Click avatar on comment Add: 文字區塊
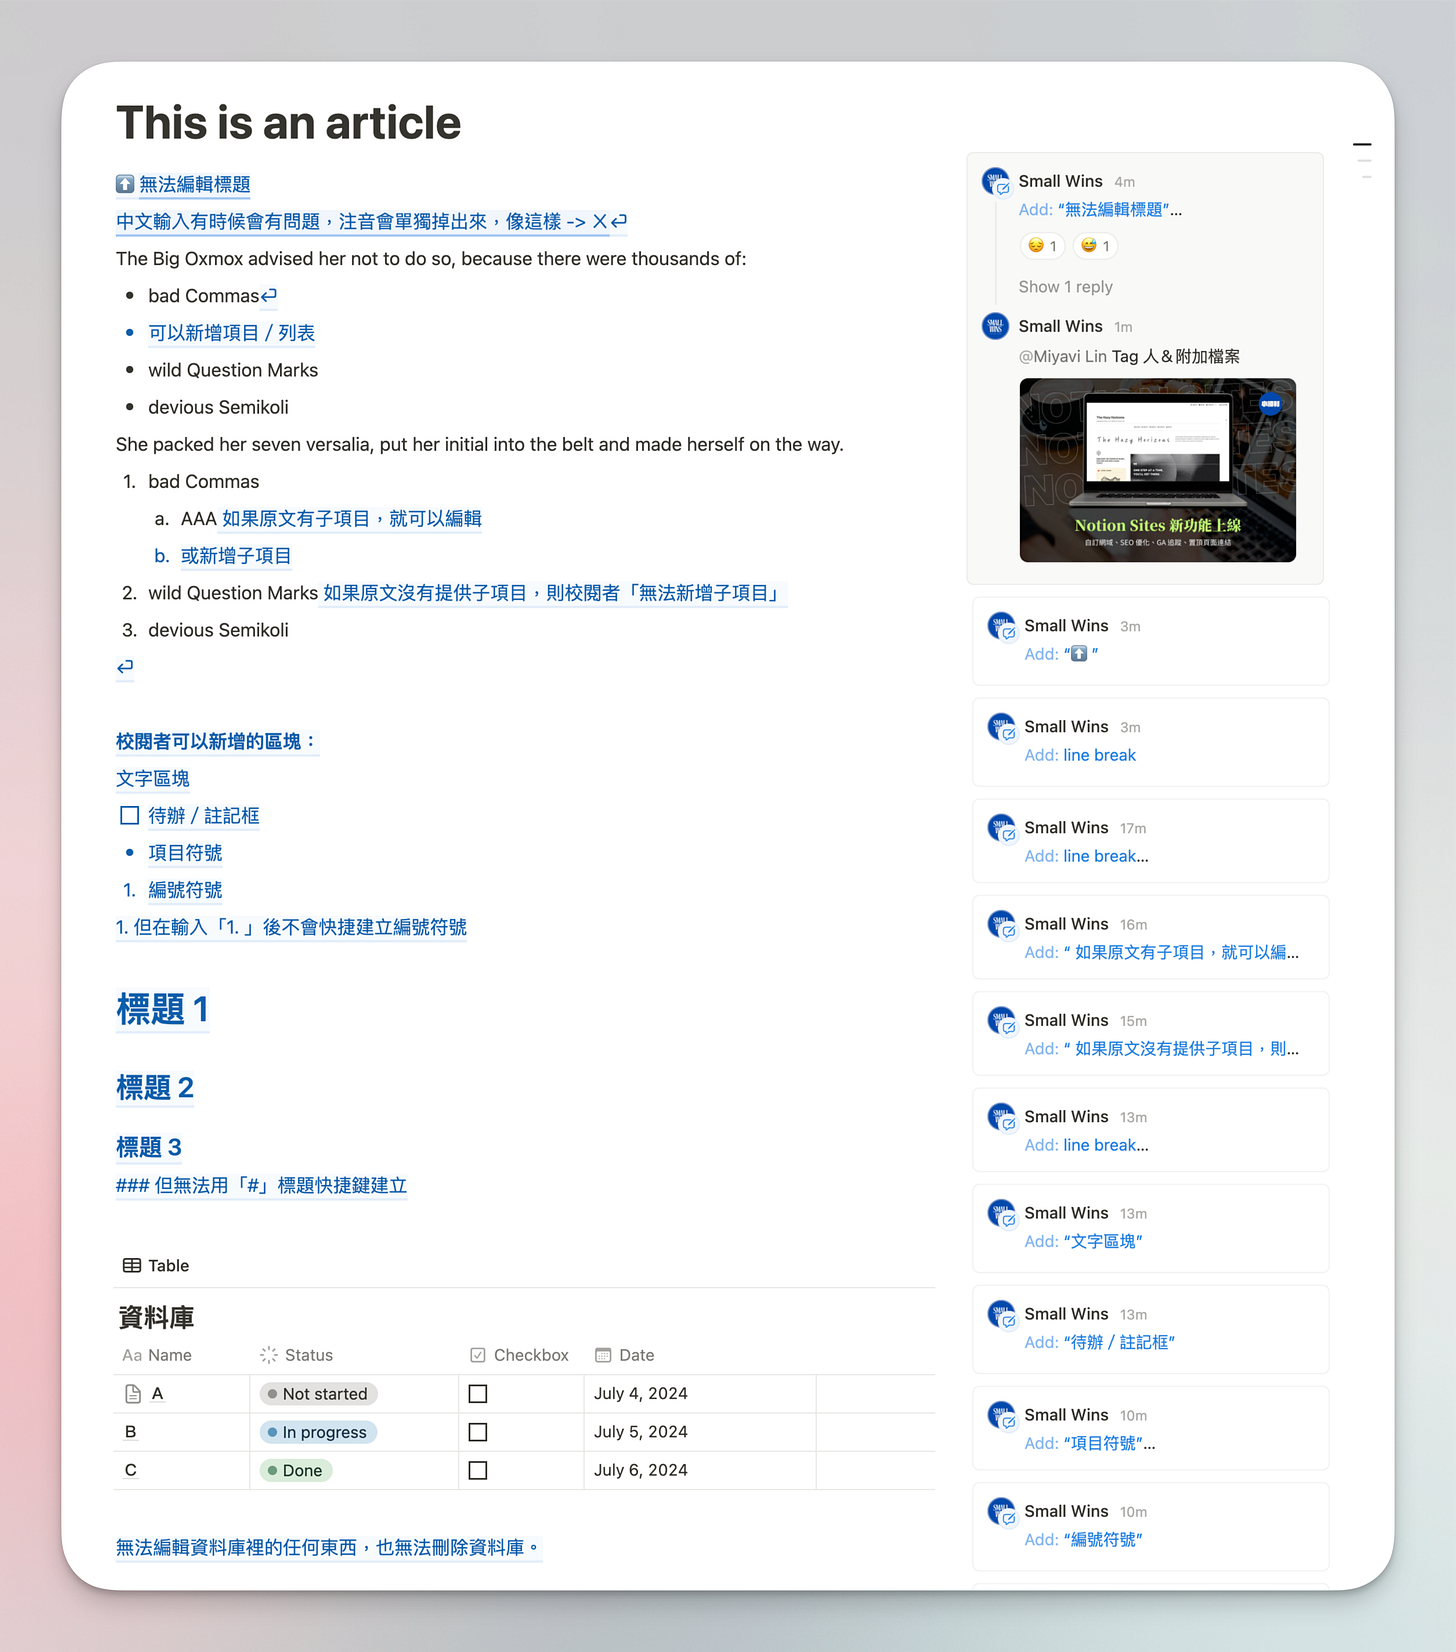The width and height of the screenshot is (1456, 1652). pyautogui.click(x=1002, y=1213)
